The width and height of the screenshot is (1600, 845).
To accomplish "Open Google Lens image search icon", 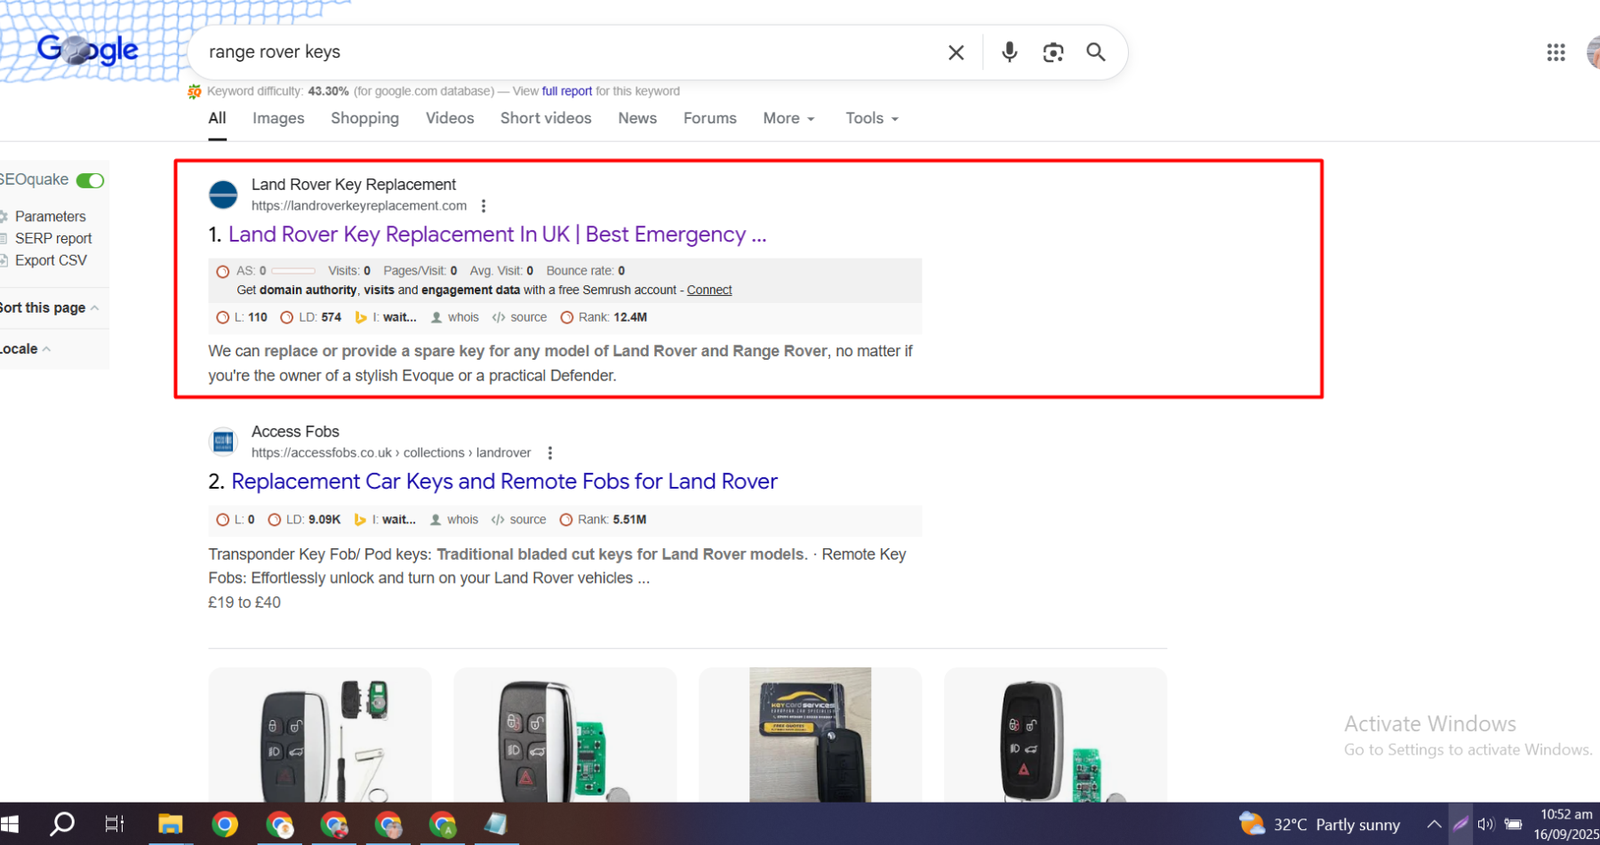I will 1053,53.
